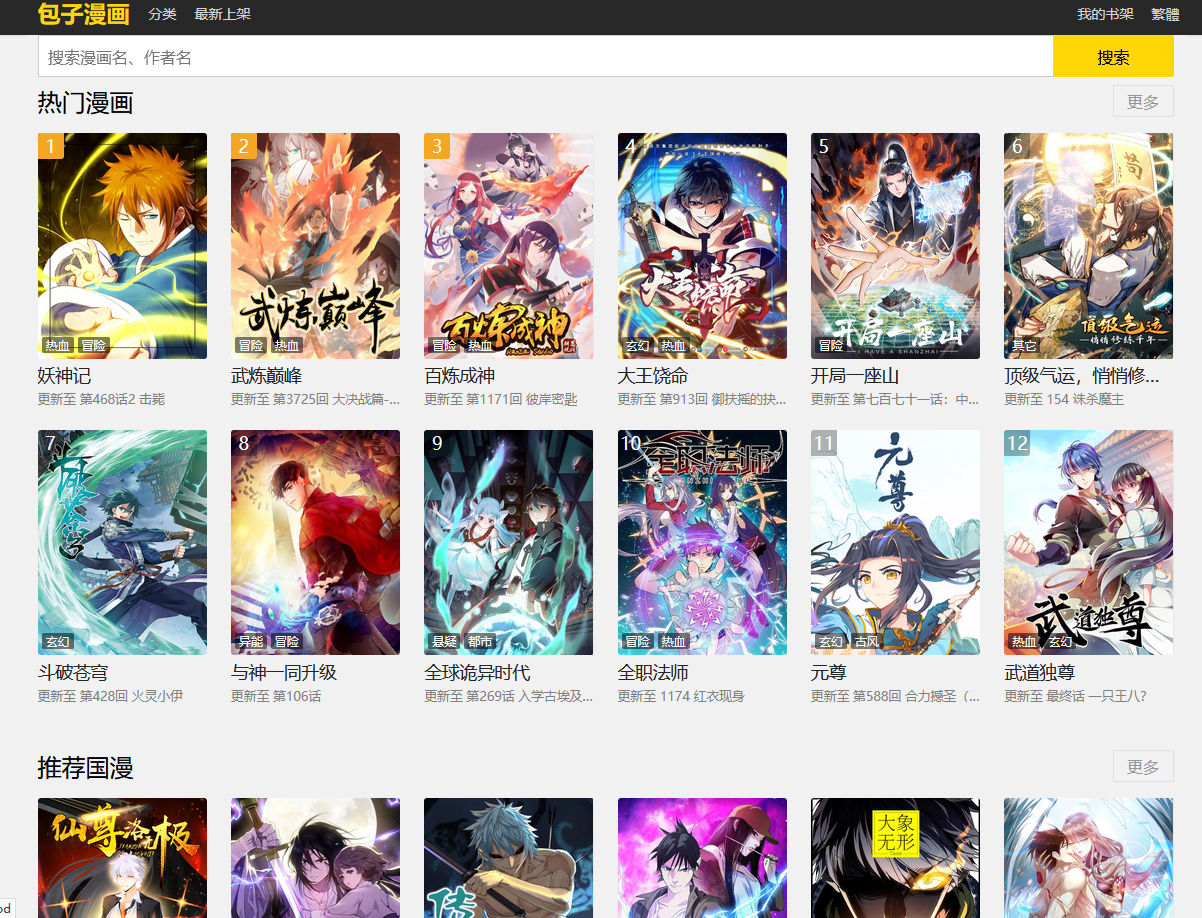Open the 斗破苍穹 cover thumbnail
This screenshot has width=1202, height=918.
coord(122,543)
